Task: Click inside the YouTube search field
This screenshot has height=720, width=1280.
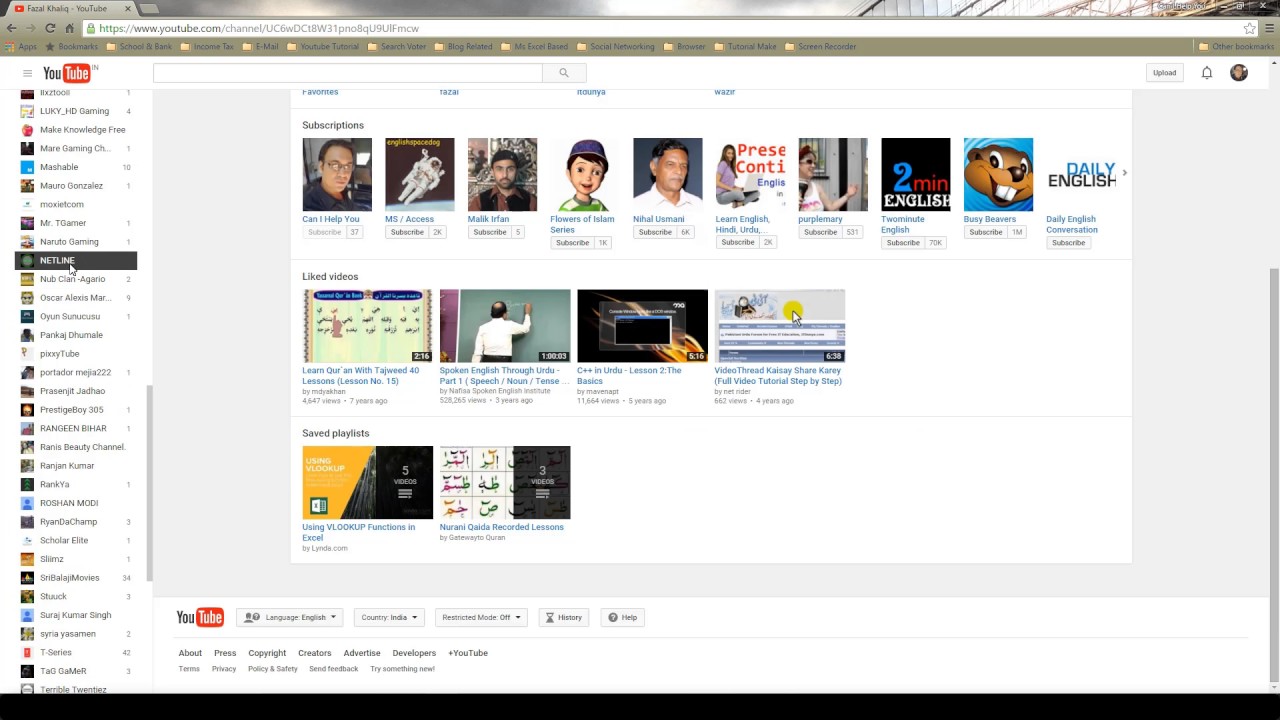Action: [348, 72]
